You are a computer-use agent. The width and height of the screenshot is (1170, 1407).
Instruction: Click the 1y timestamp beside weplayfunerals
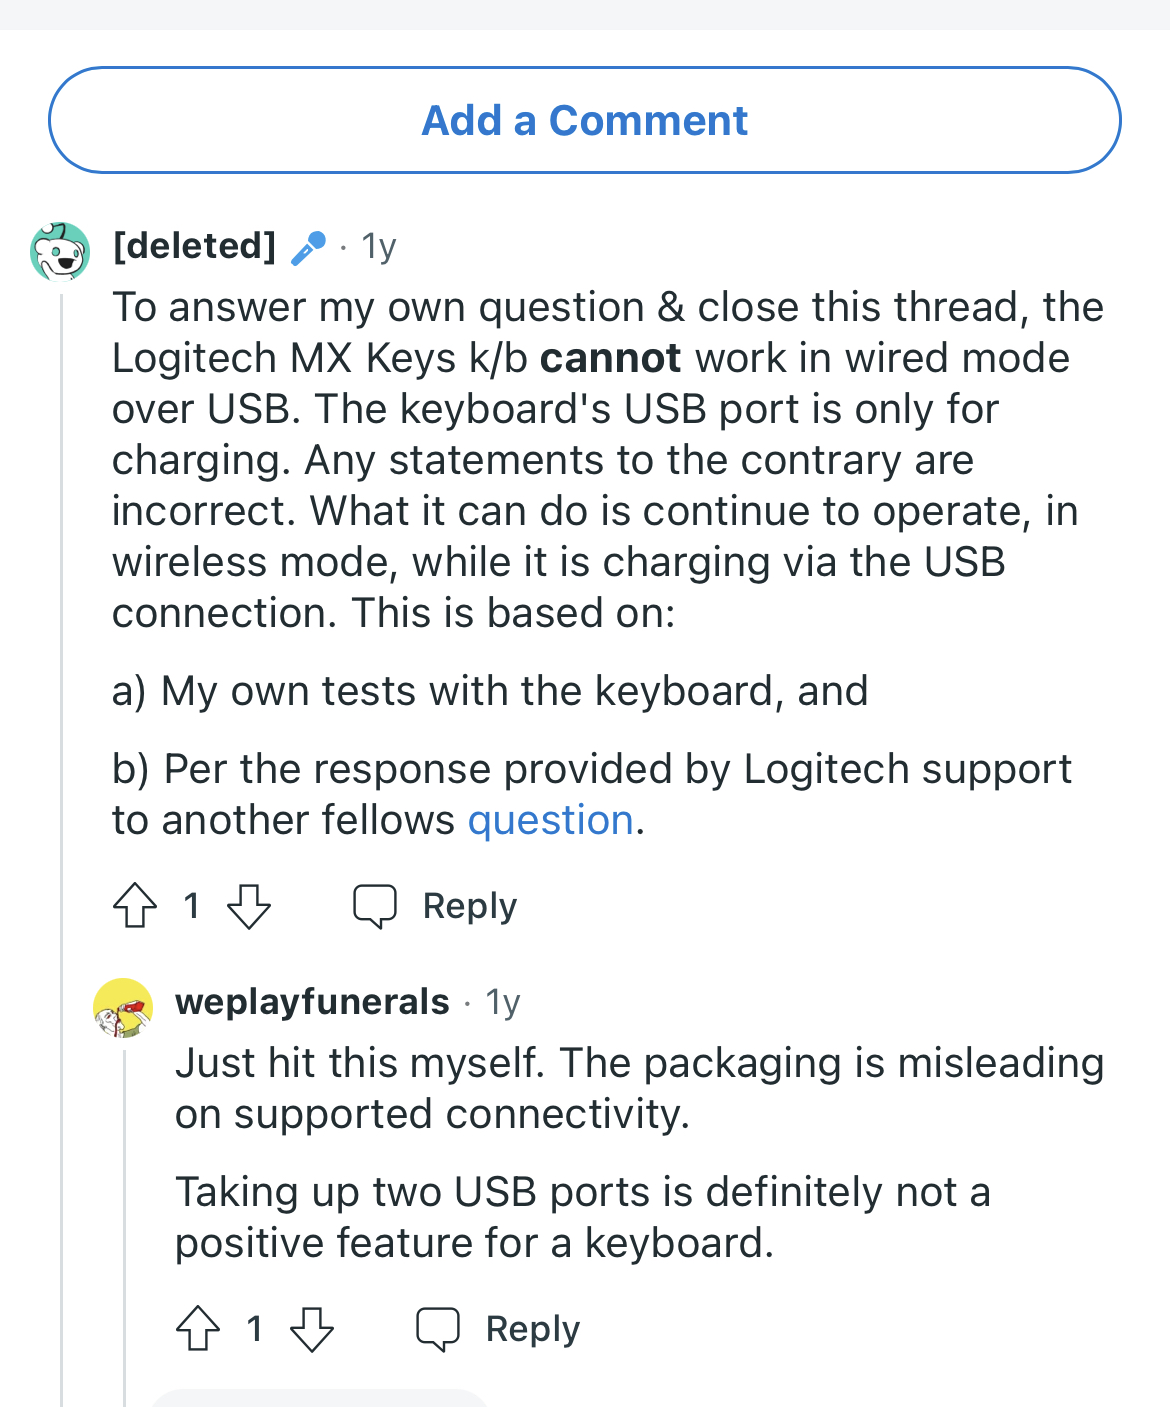503,1002
